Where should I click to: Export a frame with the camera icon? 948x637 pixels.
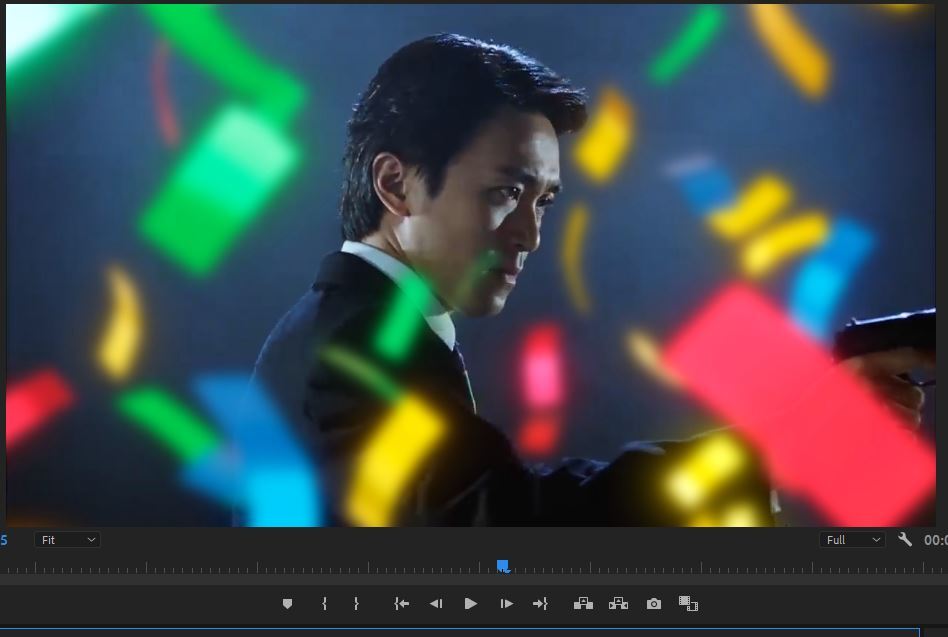pos(654,603)
